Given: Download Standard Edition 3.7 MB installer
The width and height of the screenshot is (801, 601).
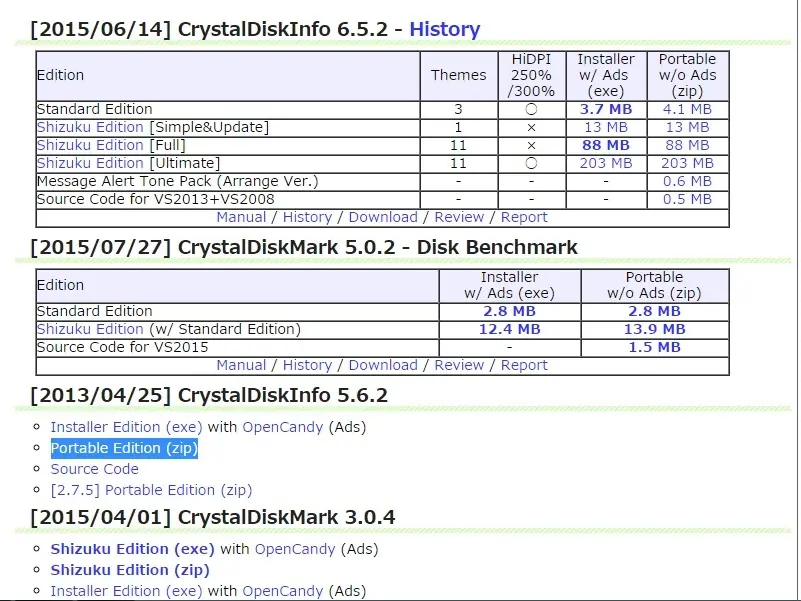Looking at the screenshot, I should (x=606, y=109).
